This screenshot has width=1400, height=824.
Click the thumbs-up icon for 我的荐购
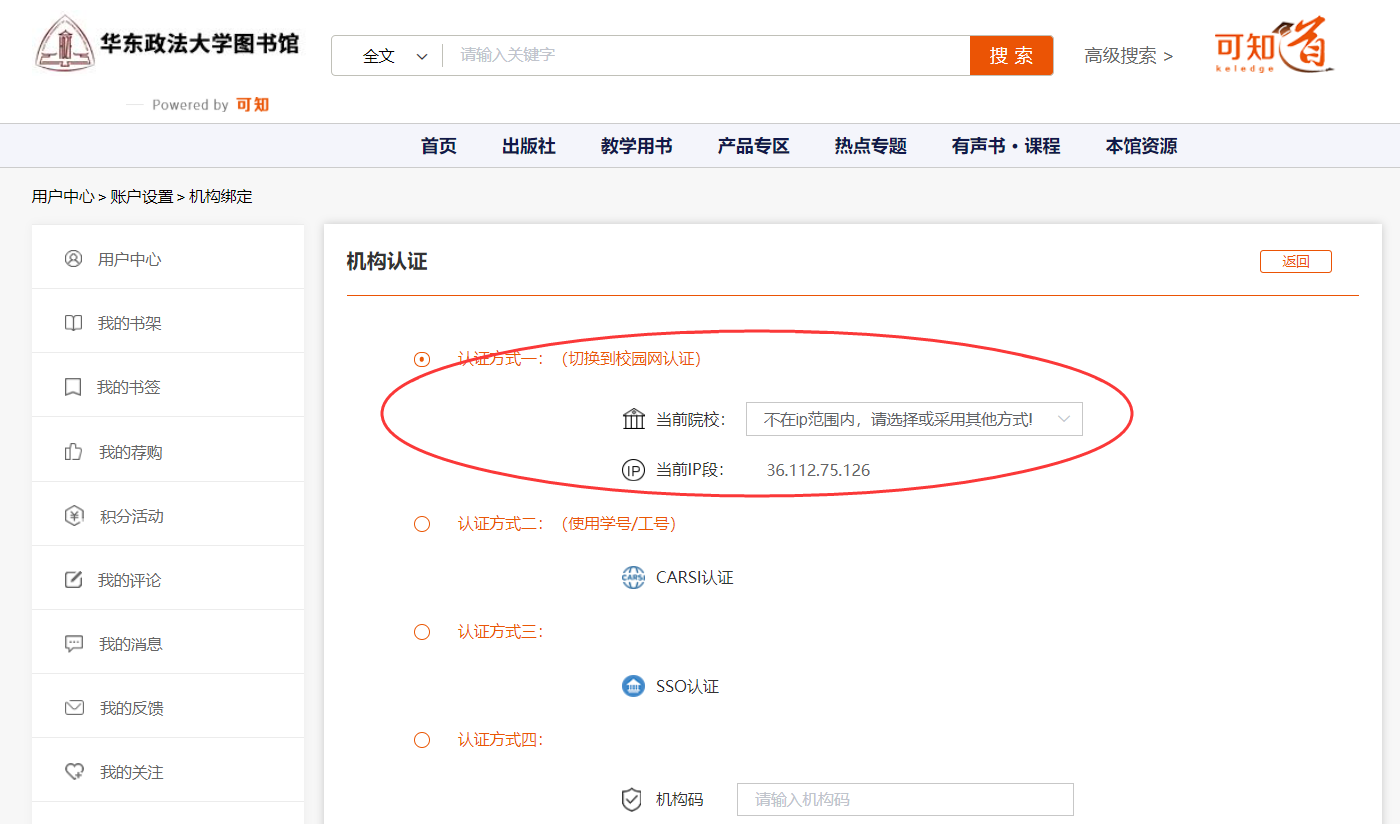tap(73, 452)
